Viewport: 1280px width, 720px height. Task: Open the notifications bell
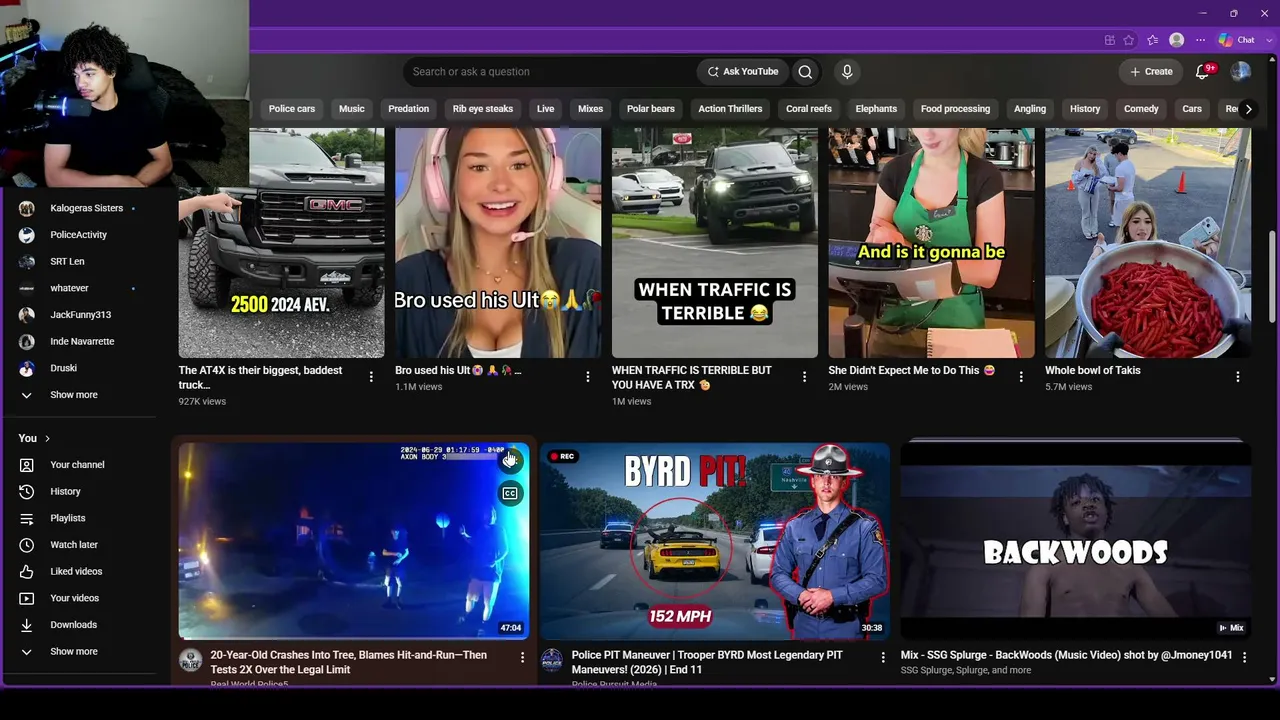(1203, 72)
